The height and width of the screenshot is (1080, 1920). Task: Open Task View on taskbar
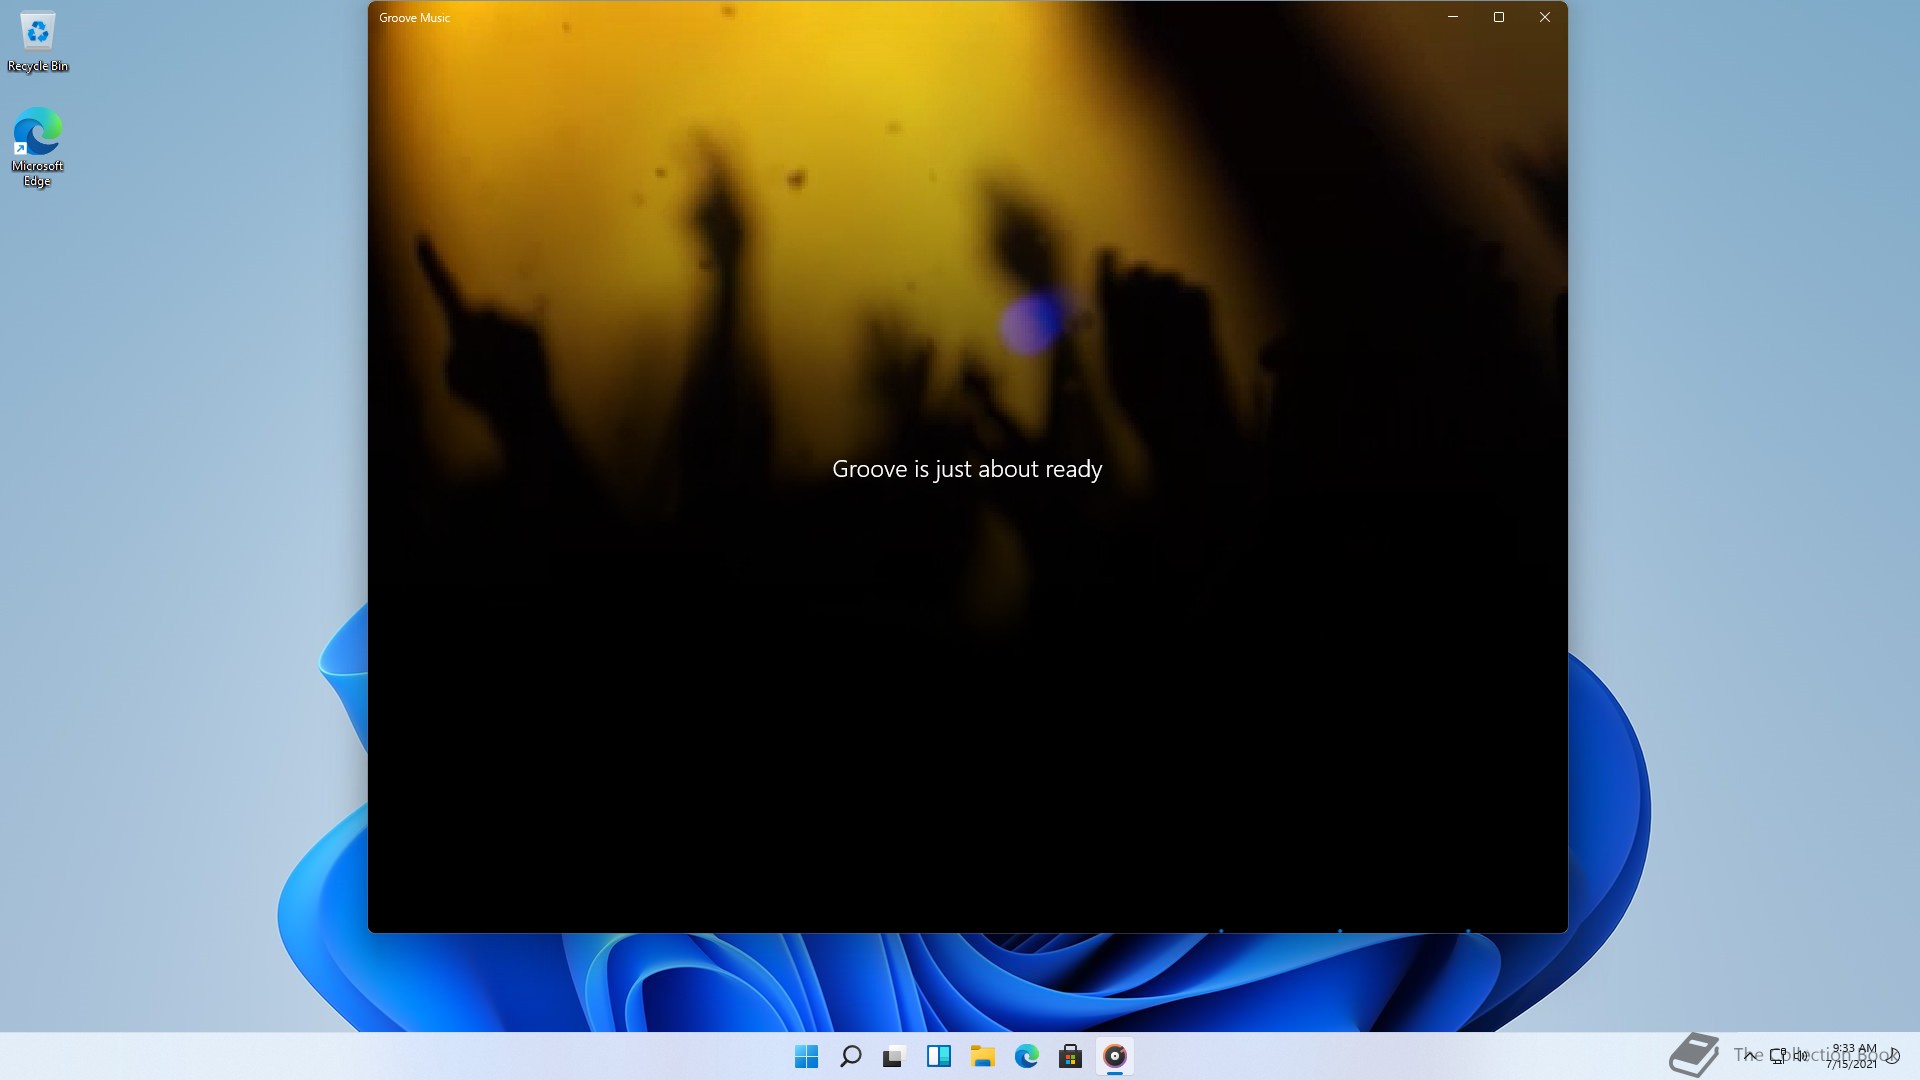click(894, 1056)
